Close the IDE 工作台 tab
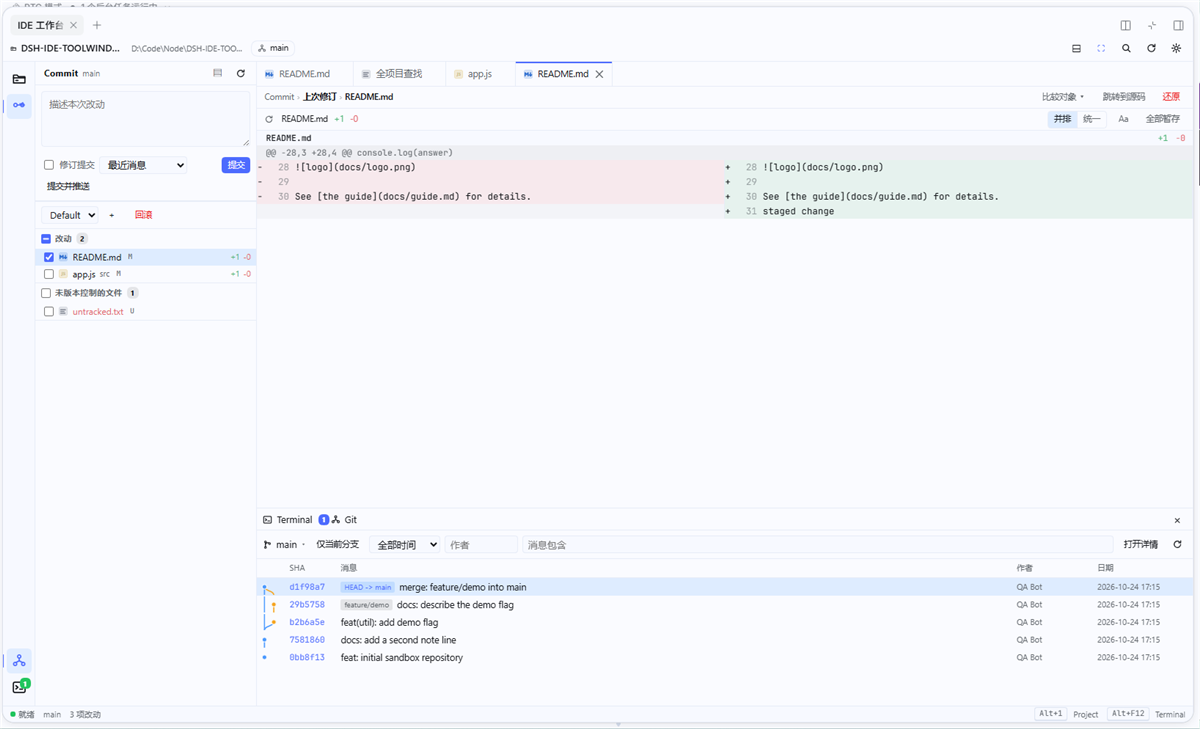This screenshot has height=729, width=1200. pyautogui.click(x=73, y=25)
